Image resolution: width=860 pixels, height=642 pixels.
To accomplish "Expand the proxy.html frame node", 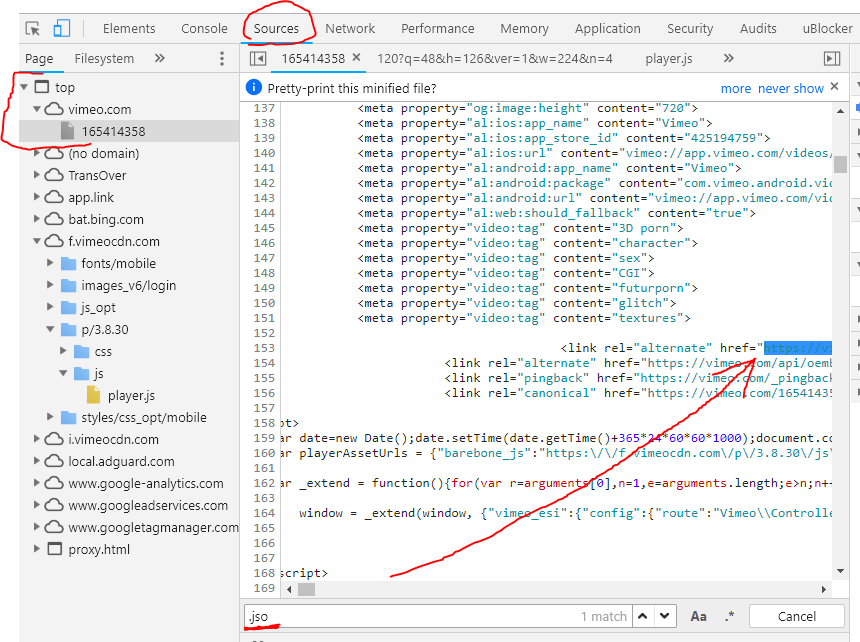I will tap(37, 548).
